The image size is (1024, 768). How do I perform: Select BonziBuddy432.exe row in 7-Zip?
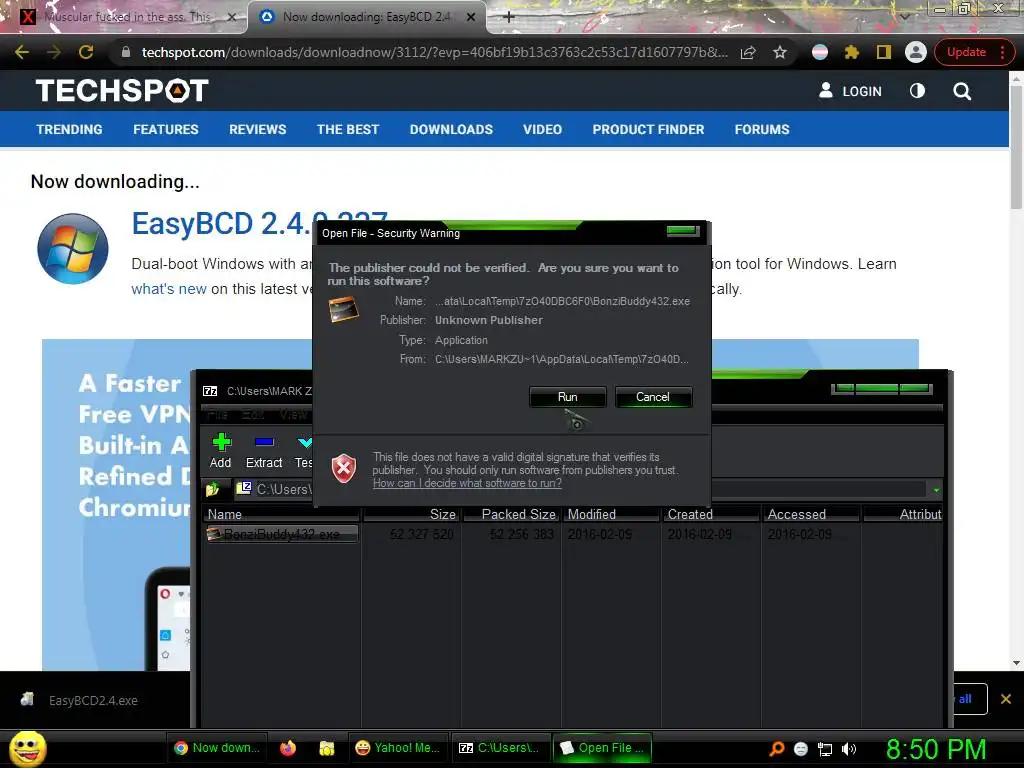click(x=281, y=534)
